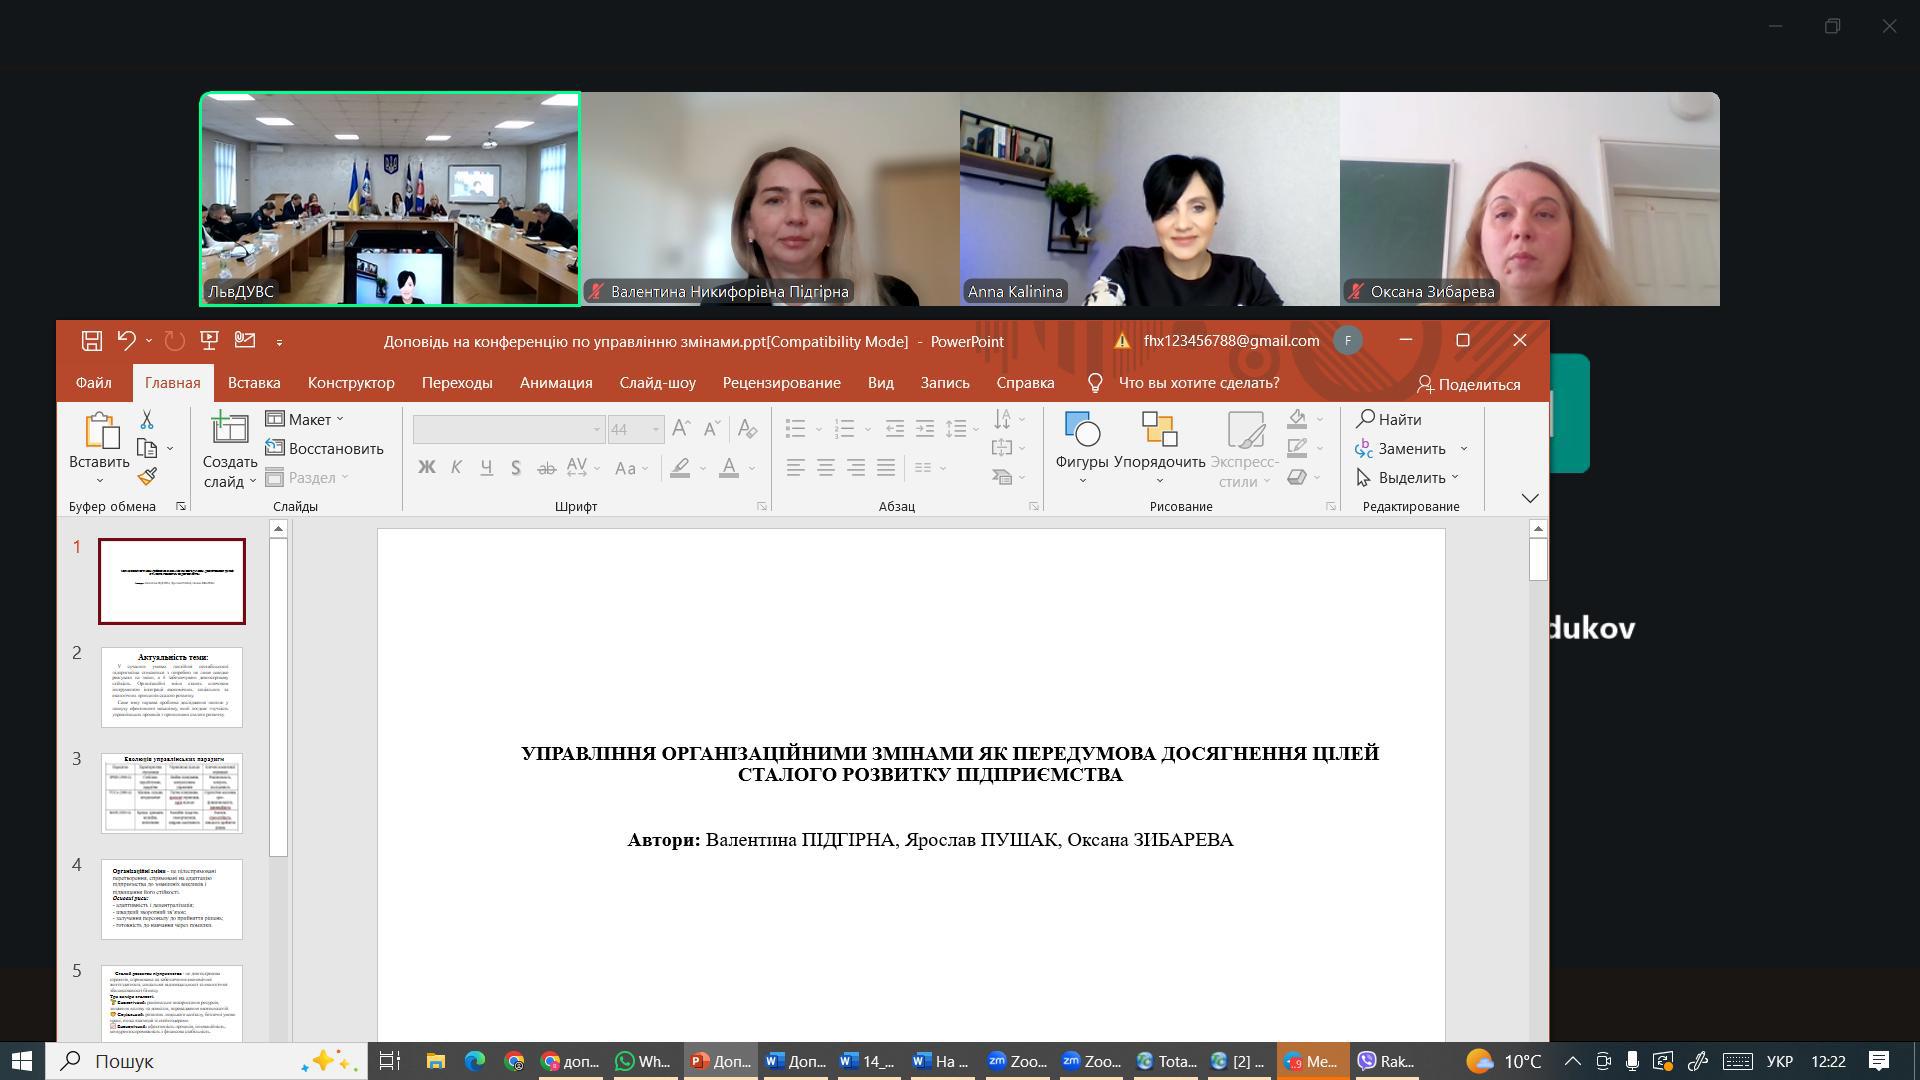The height and width of the screenshot is (1080, 1920).
Task: Toggle Italic (К) formatting
Action: (x=456, y=467)
